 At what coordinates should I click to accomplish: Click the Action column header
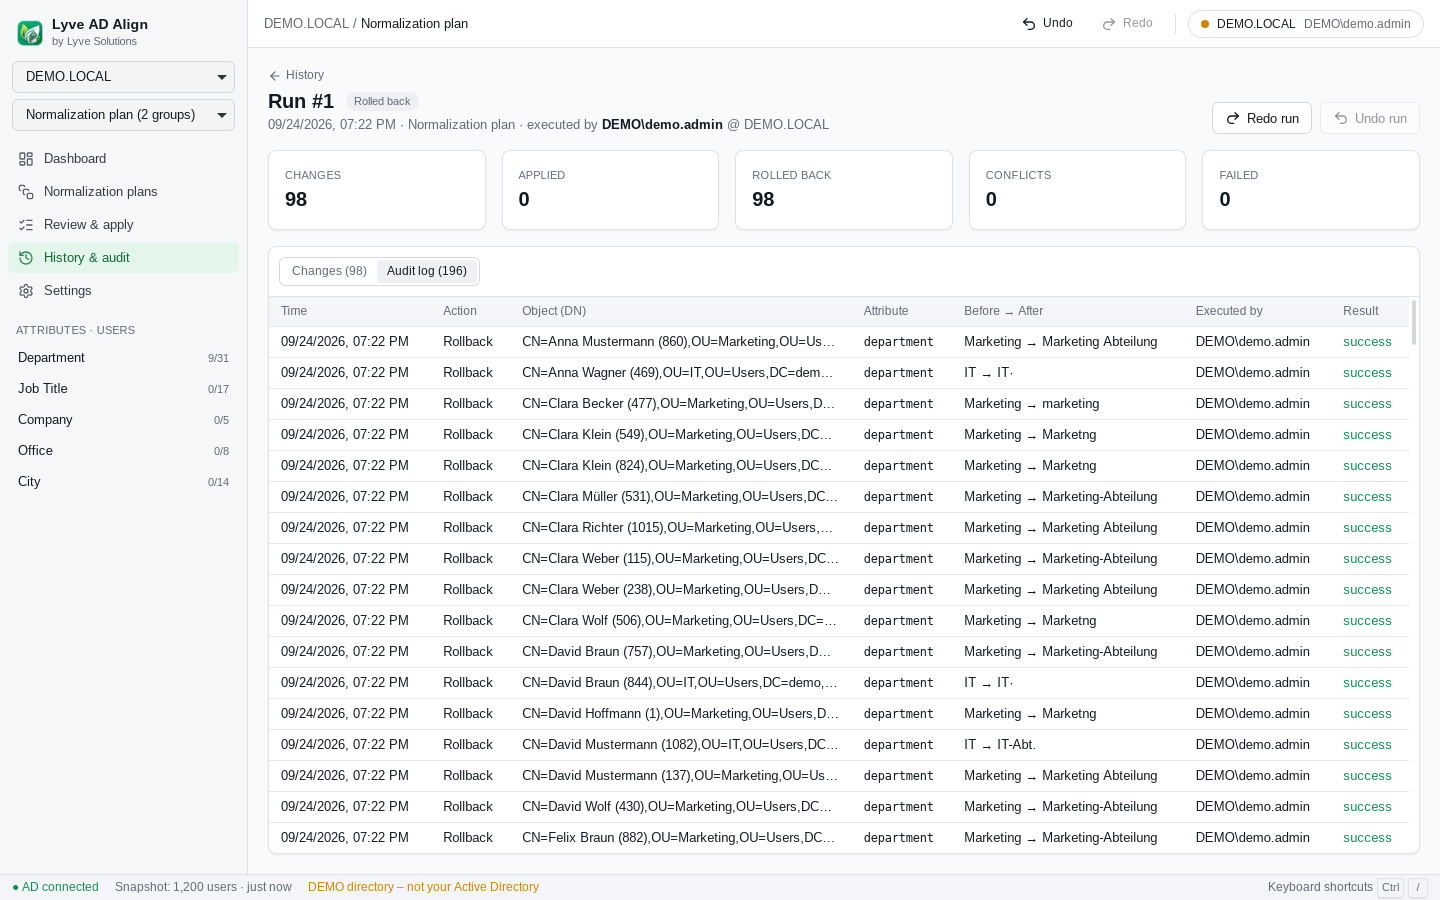click(x=460, y=312)
